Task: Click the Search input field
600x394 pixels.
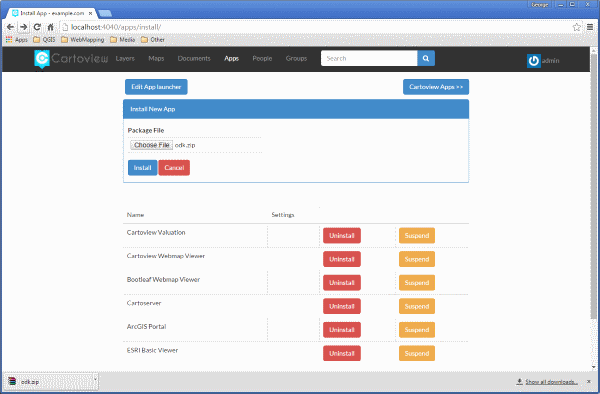Action: click(369, 58)
